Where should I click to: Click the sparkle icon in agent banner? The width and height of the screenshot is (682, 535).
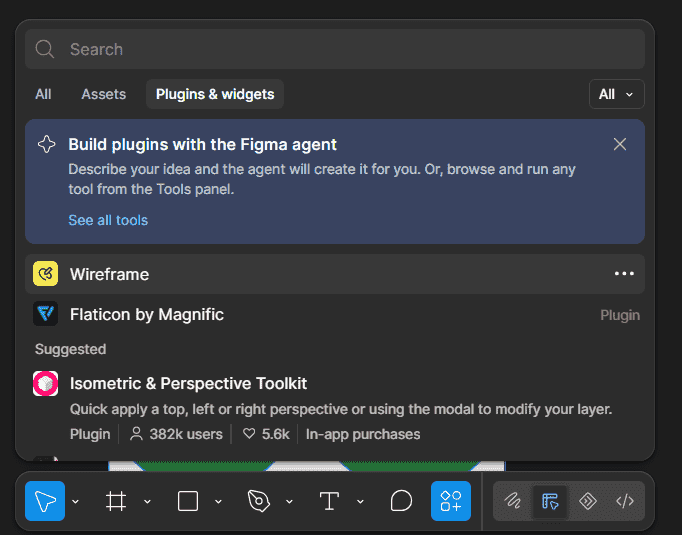point(47,144)
